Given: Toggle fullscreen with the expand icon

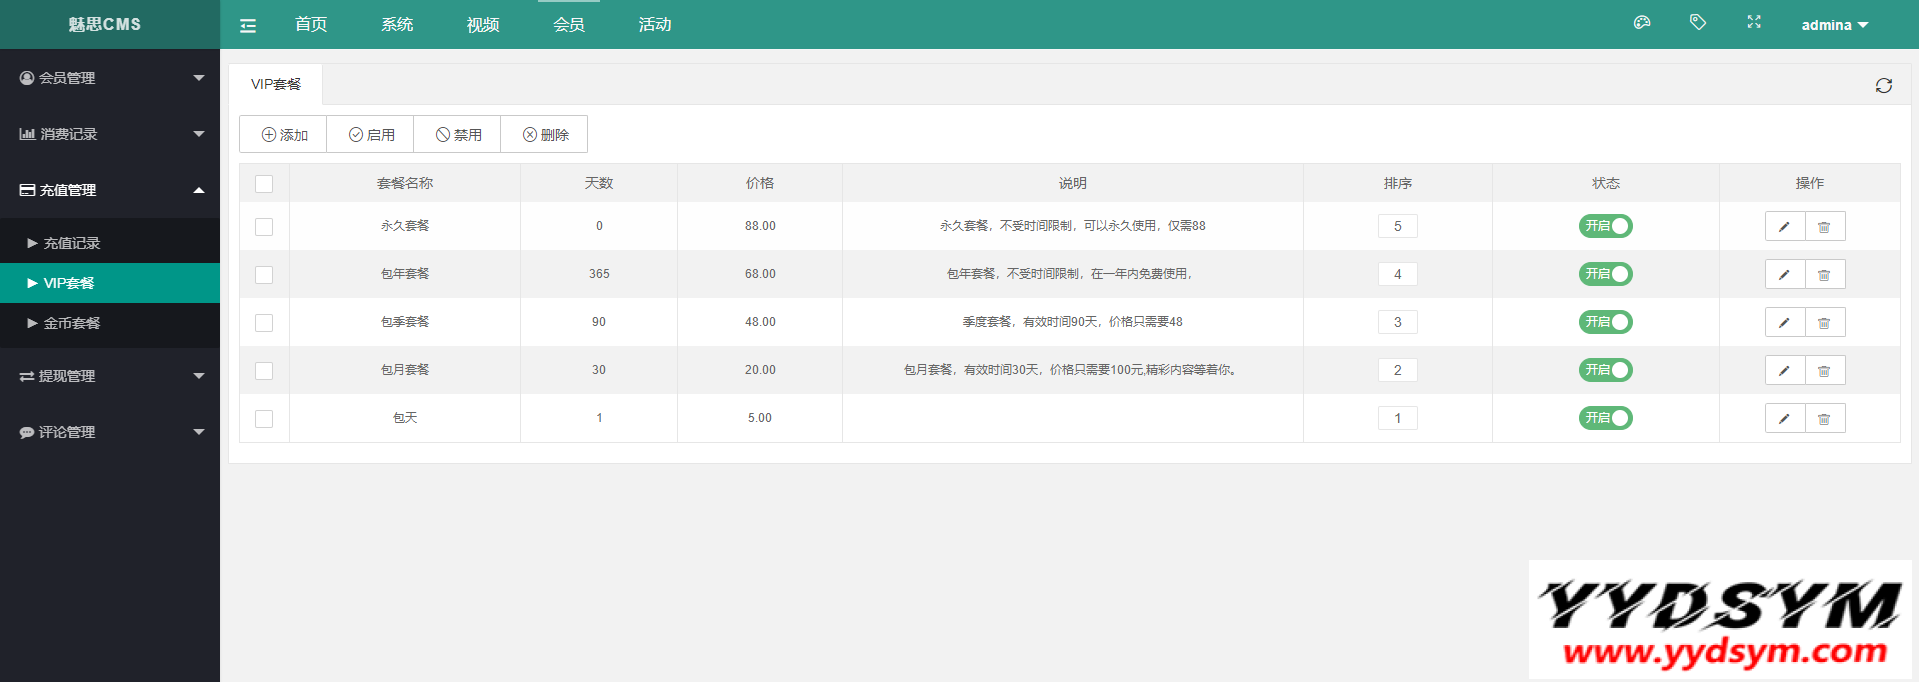Looking at the screenshot, I should [1753, 22].
